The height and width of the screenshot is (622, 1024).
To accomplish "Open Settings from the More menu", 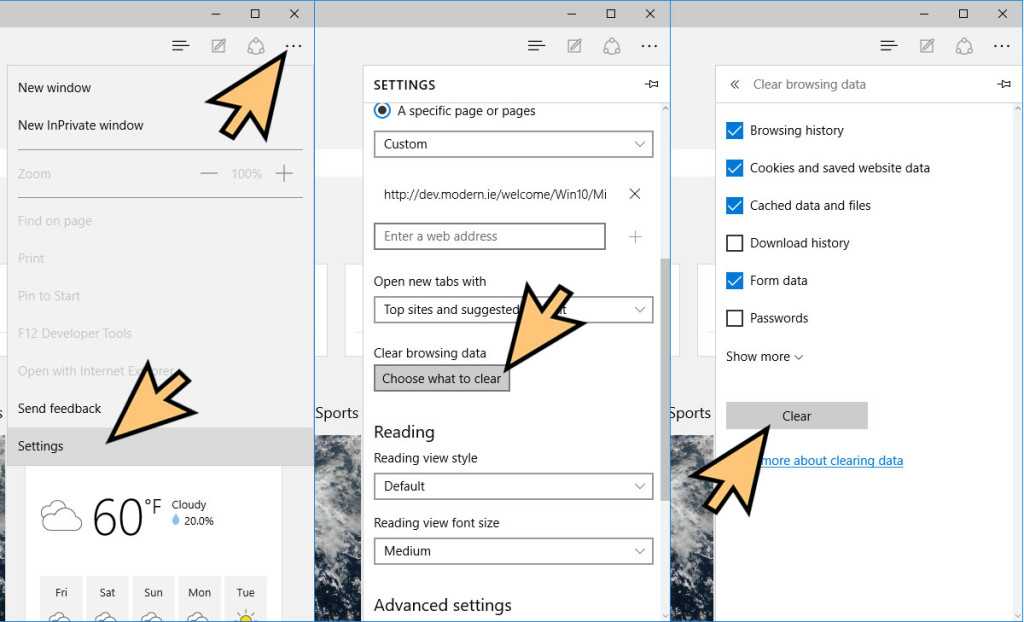I will click(41, 446).
